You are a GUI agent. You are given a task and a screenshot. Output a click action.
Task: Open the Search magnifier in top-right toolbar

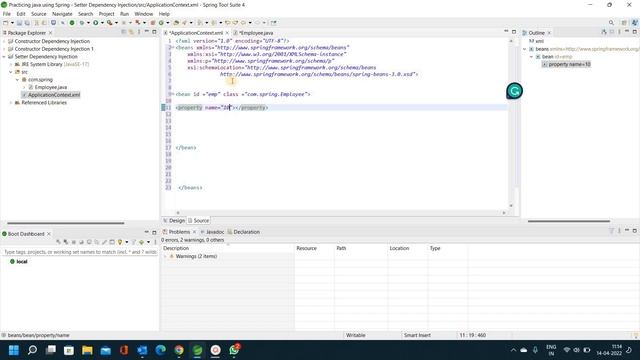(611, 23)
